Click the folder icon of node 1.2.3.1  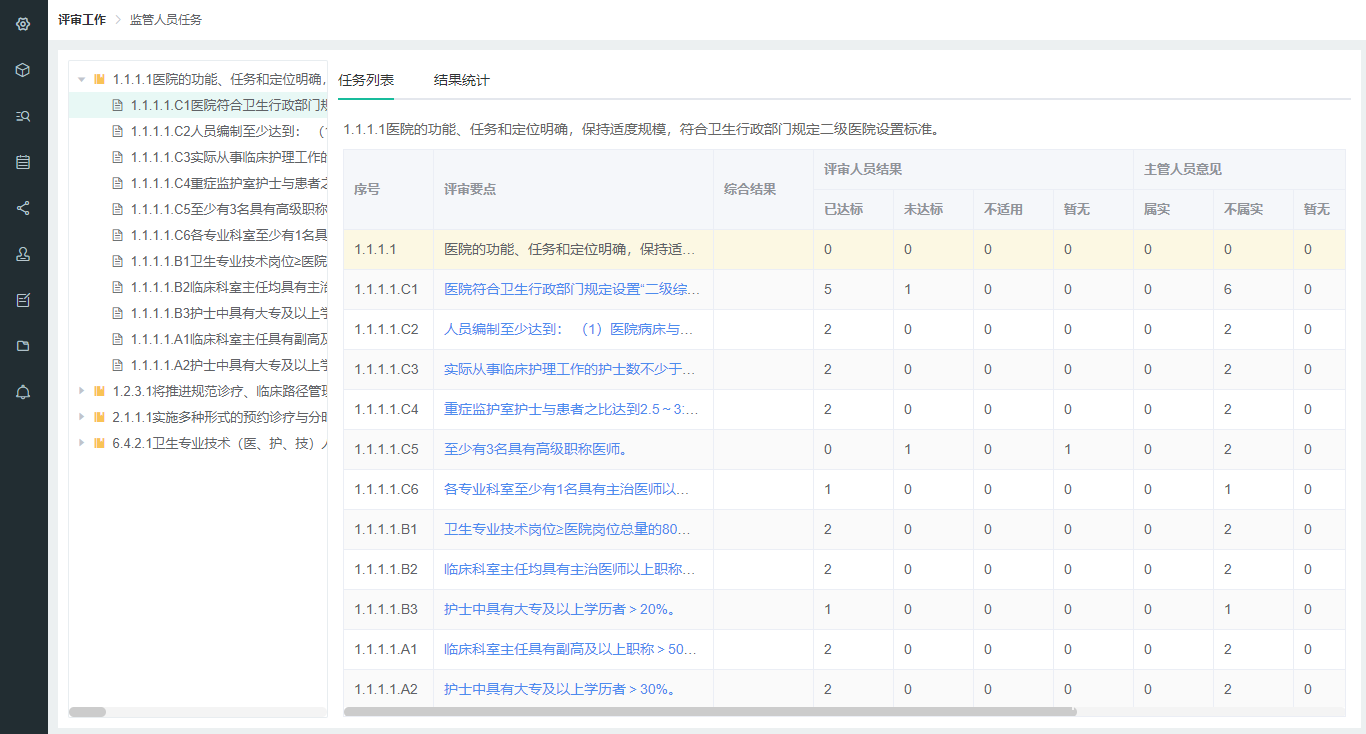coord(99,391)
